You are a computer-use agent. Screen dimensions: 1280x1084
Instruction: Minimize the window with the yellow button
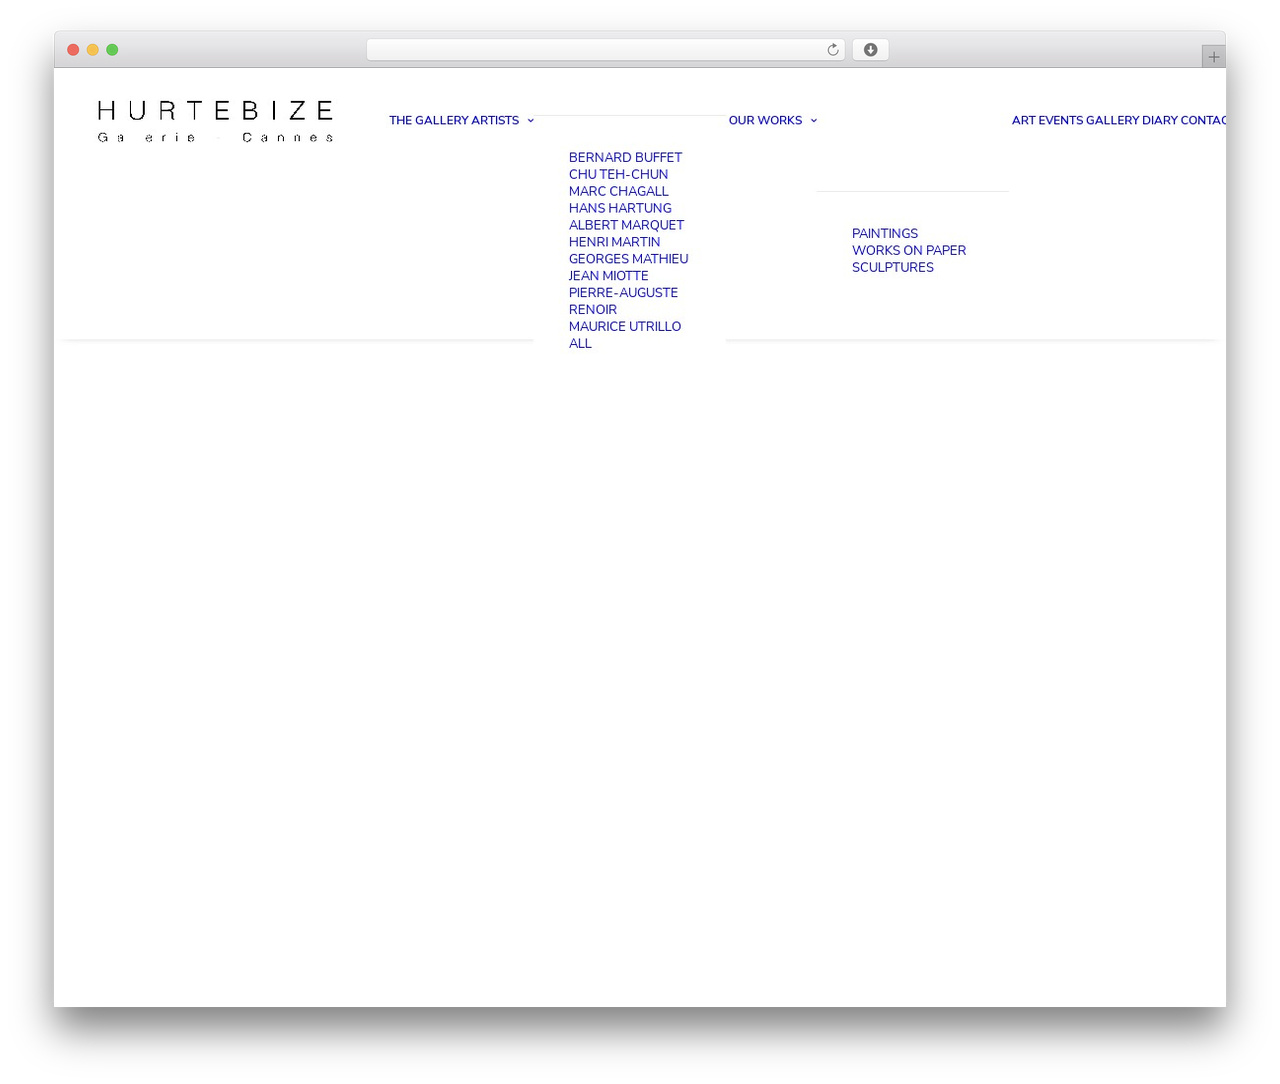92,50
